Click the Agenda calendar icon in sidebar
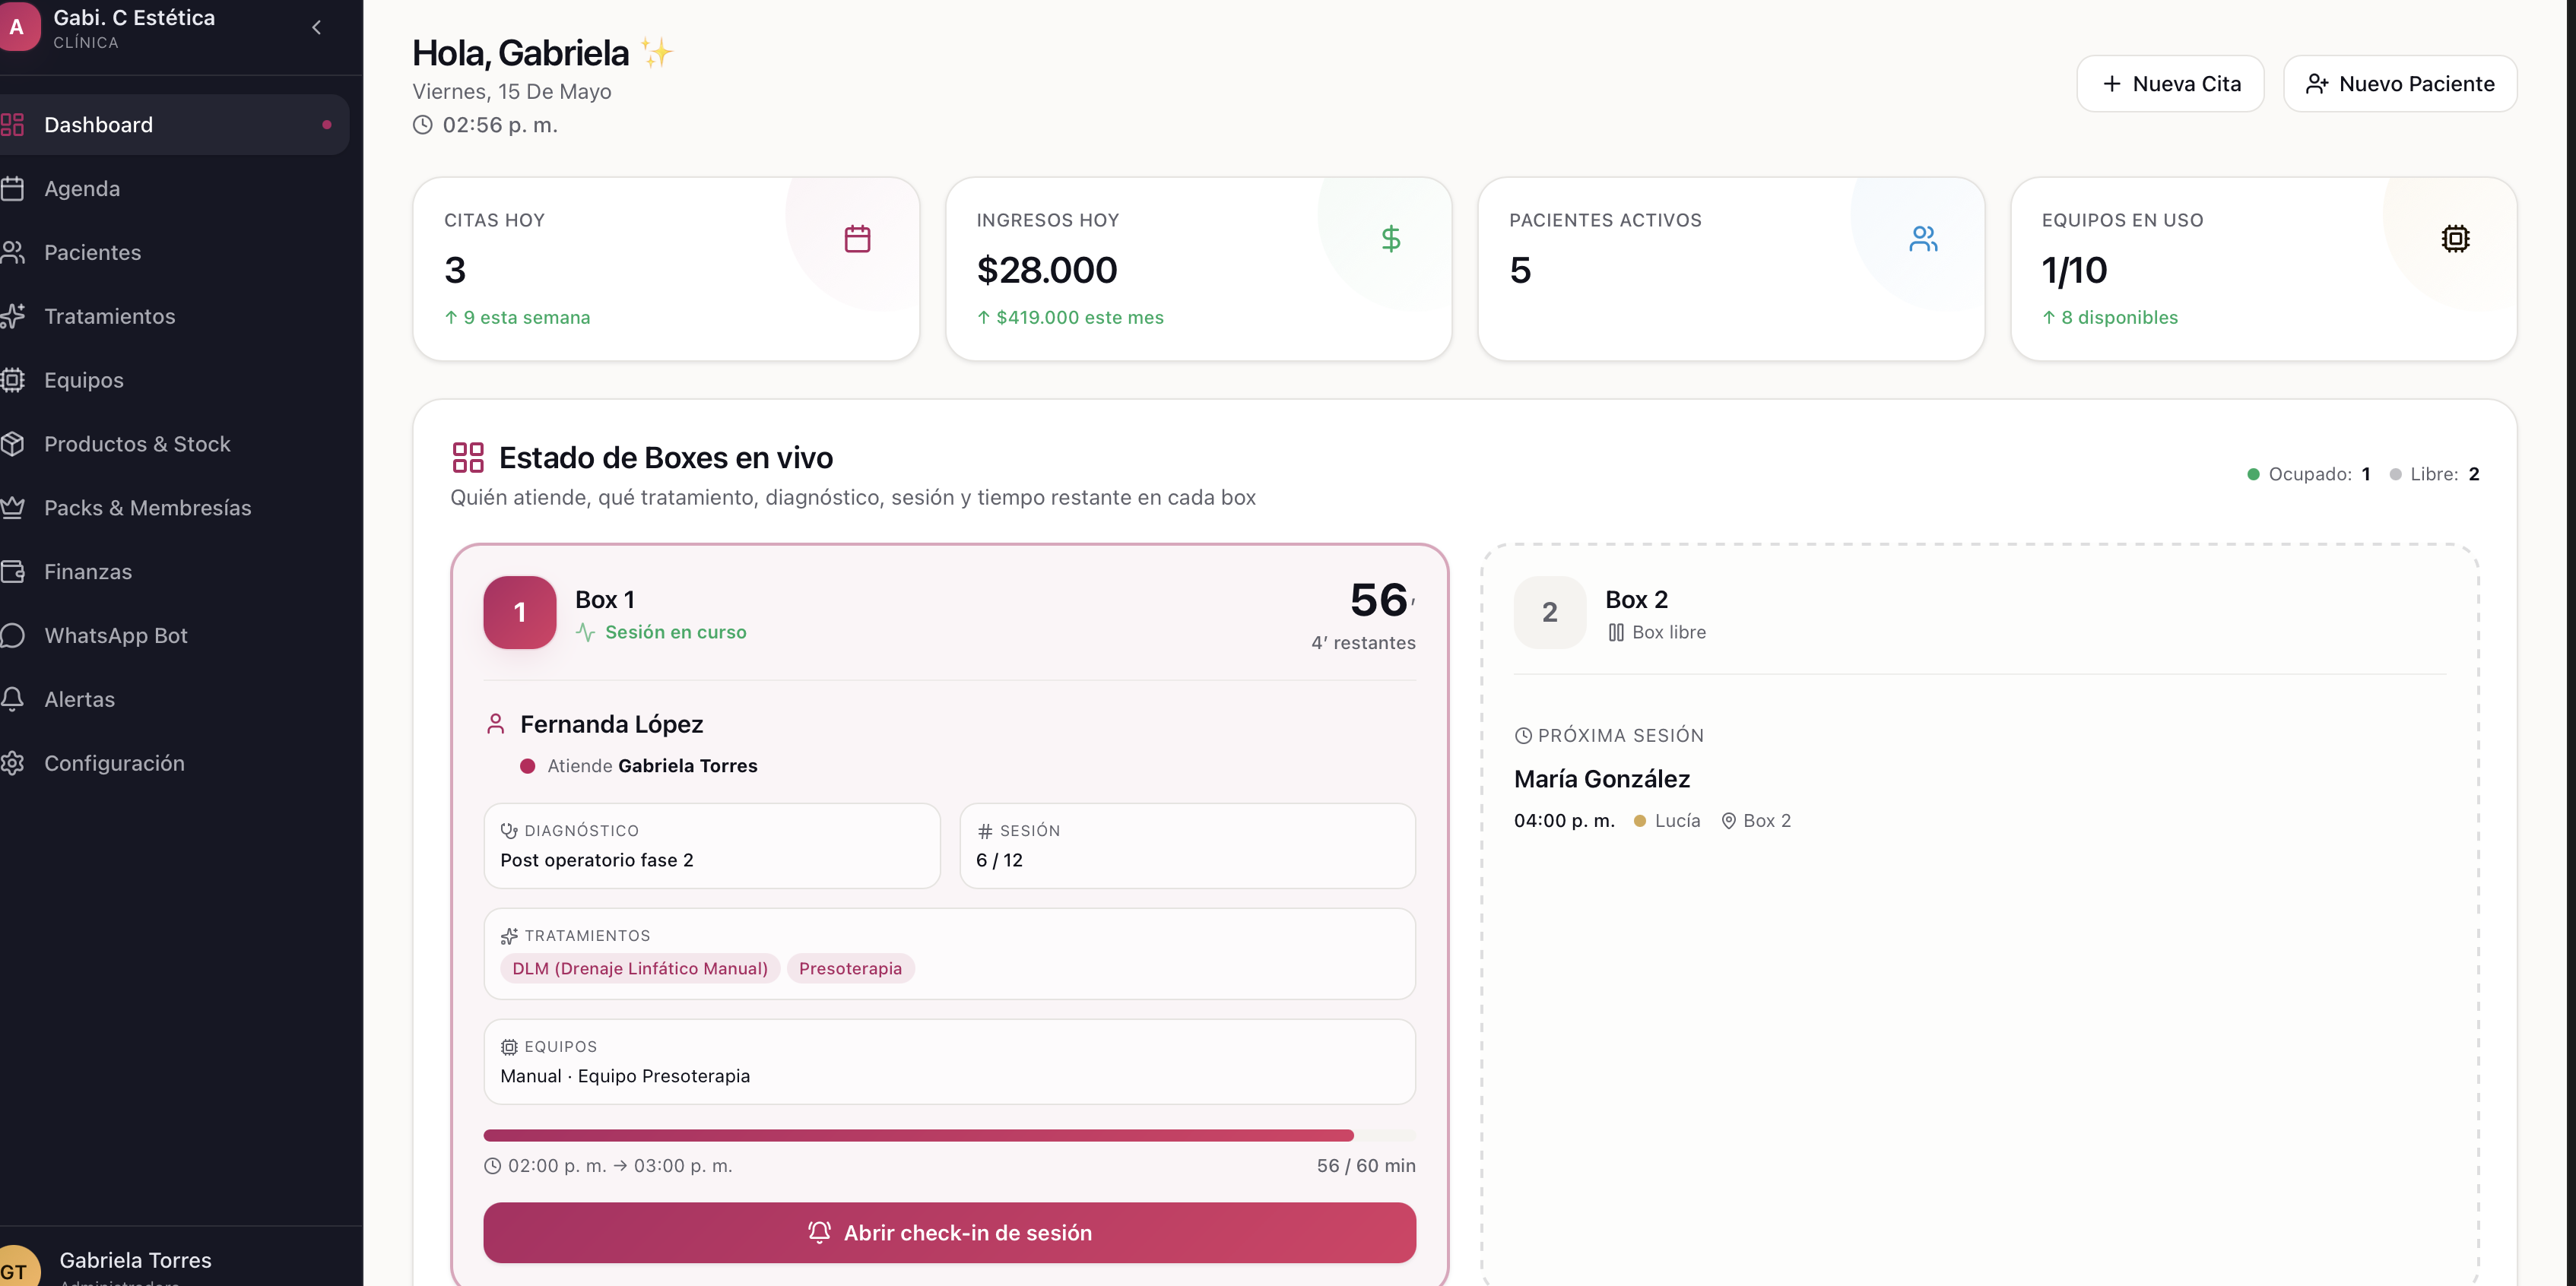Screen dimensions: 2576x1286 [x=12, y=189]
